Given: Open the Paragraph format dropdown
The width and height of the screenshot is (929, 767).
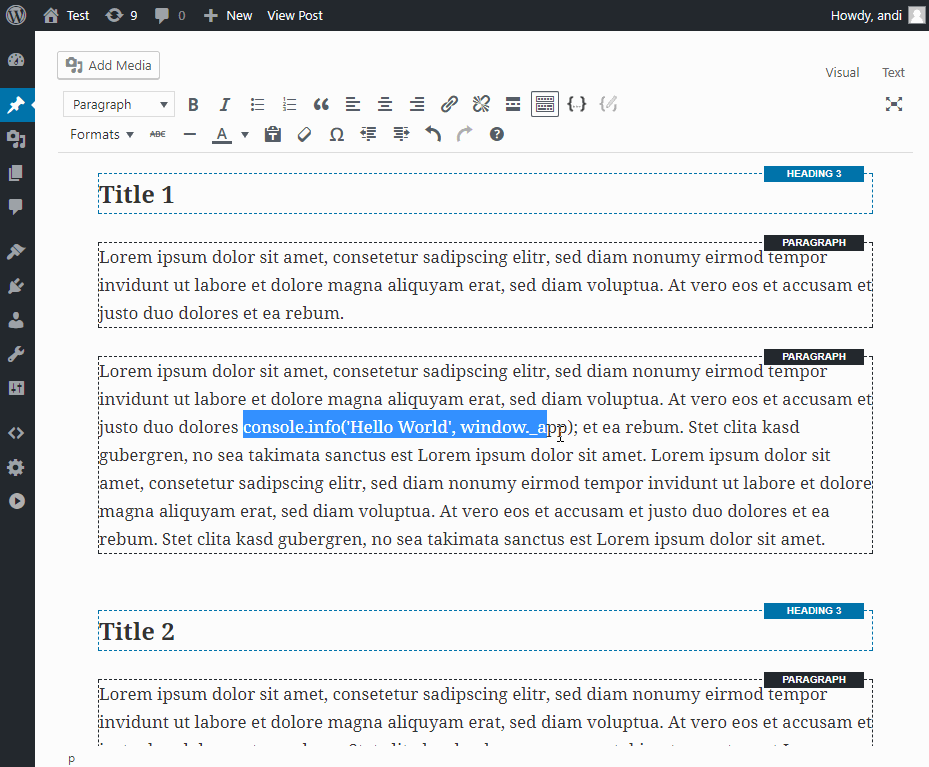Looking at the screenshot, I should point(119,105).
